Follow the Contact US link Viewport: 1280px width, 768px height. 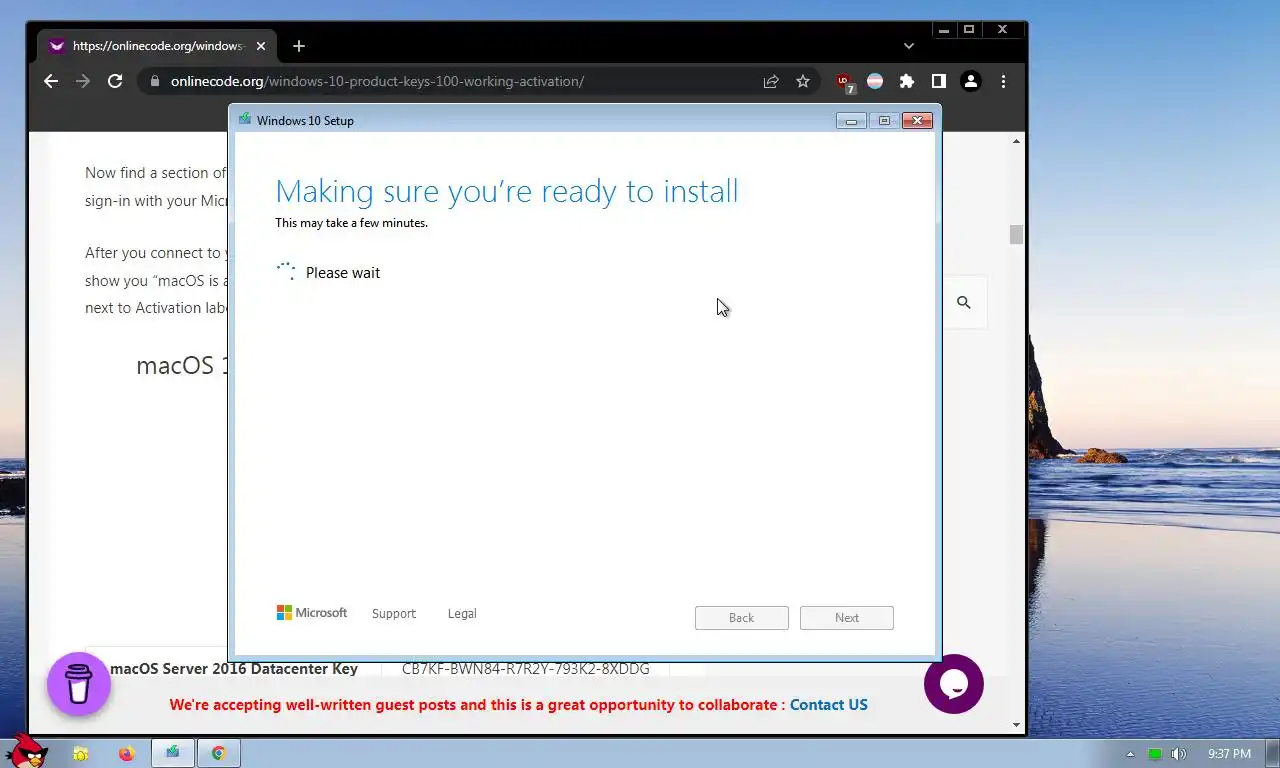[829, 705]
